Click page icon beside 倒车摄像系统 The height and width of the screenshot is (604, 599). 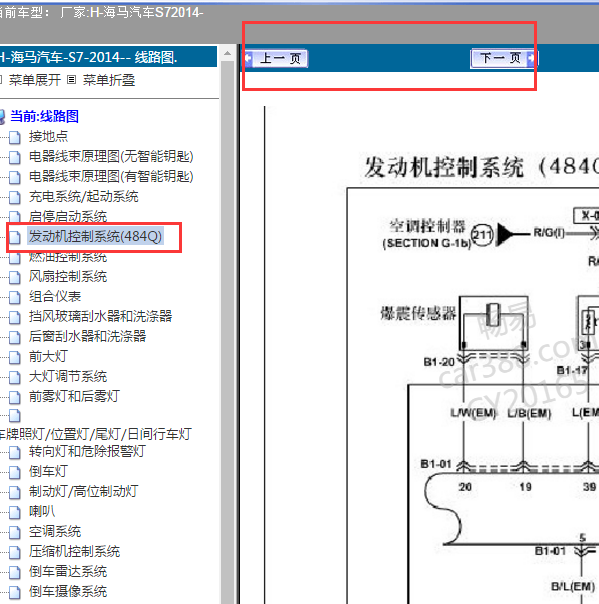(x=15, y=592)
